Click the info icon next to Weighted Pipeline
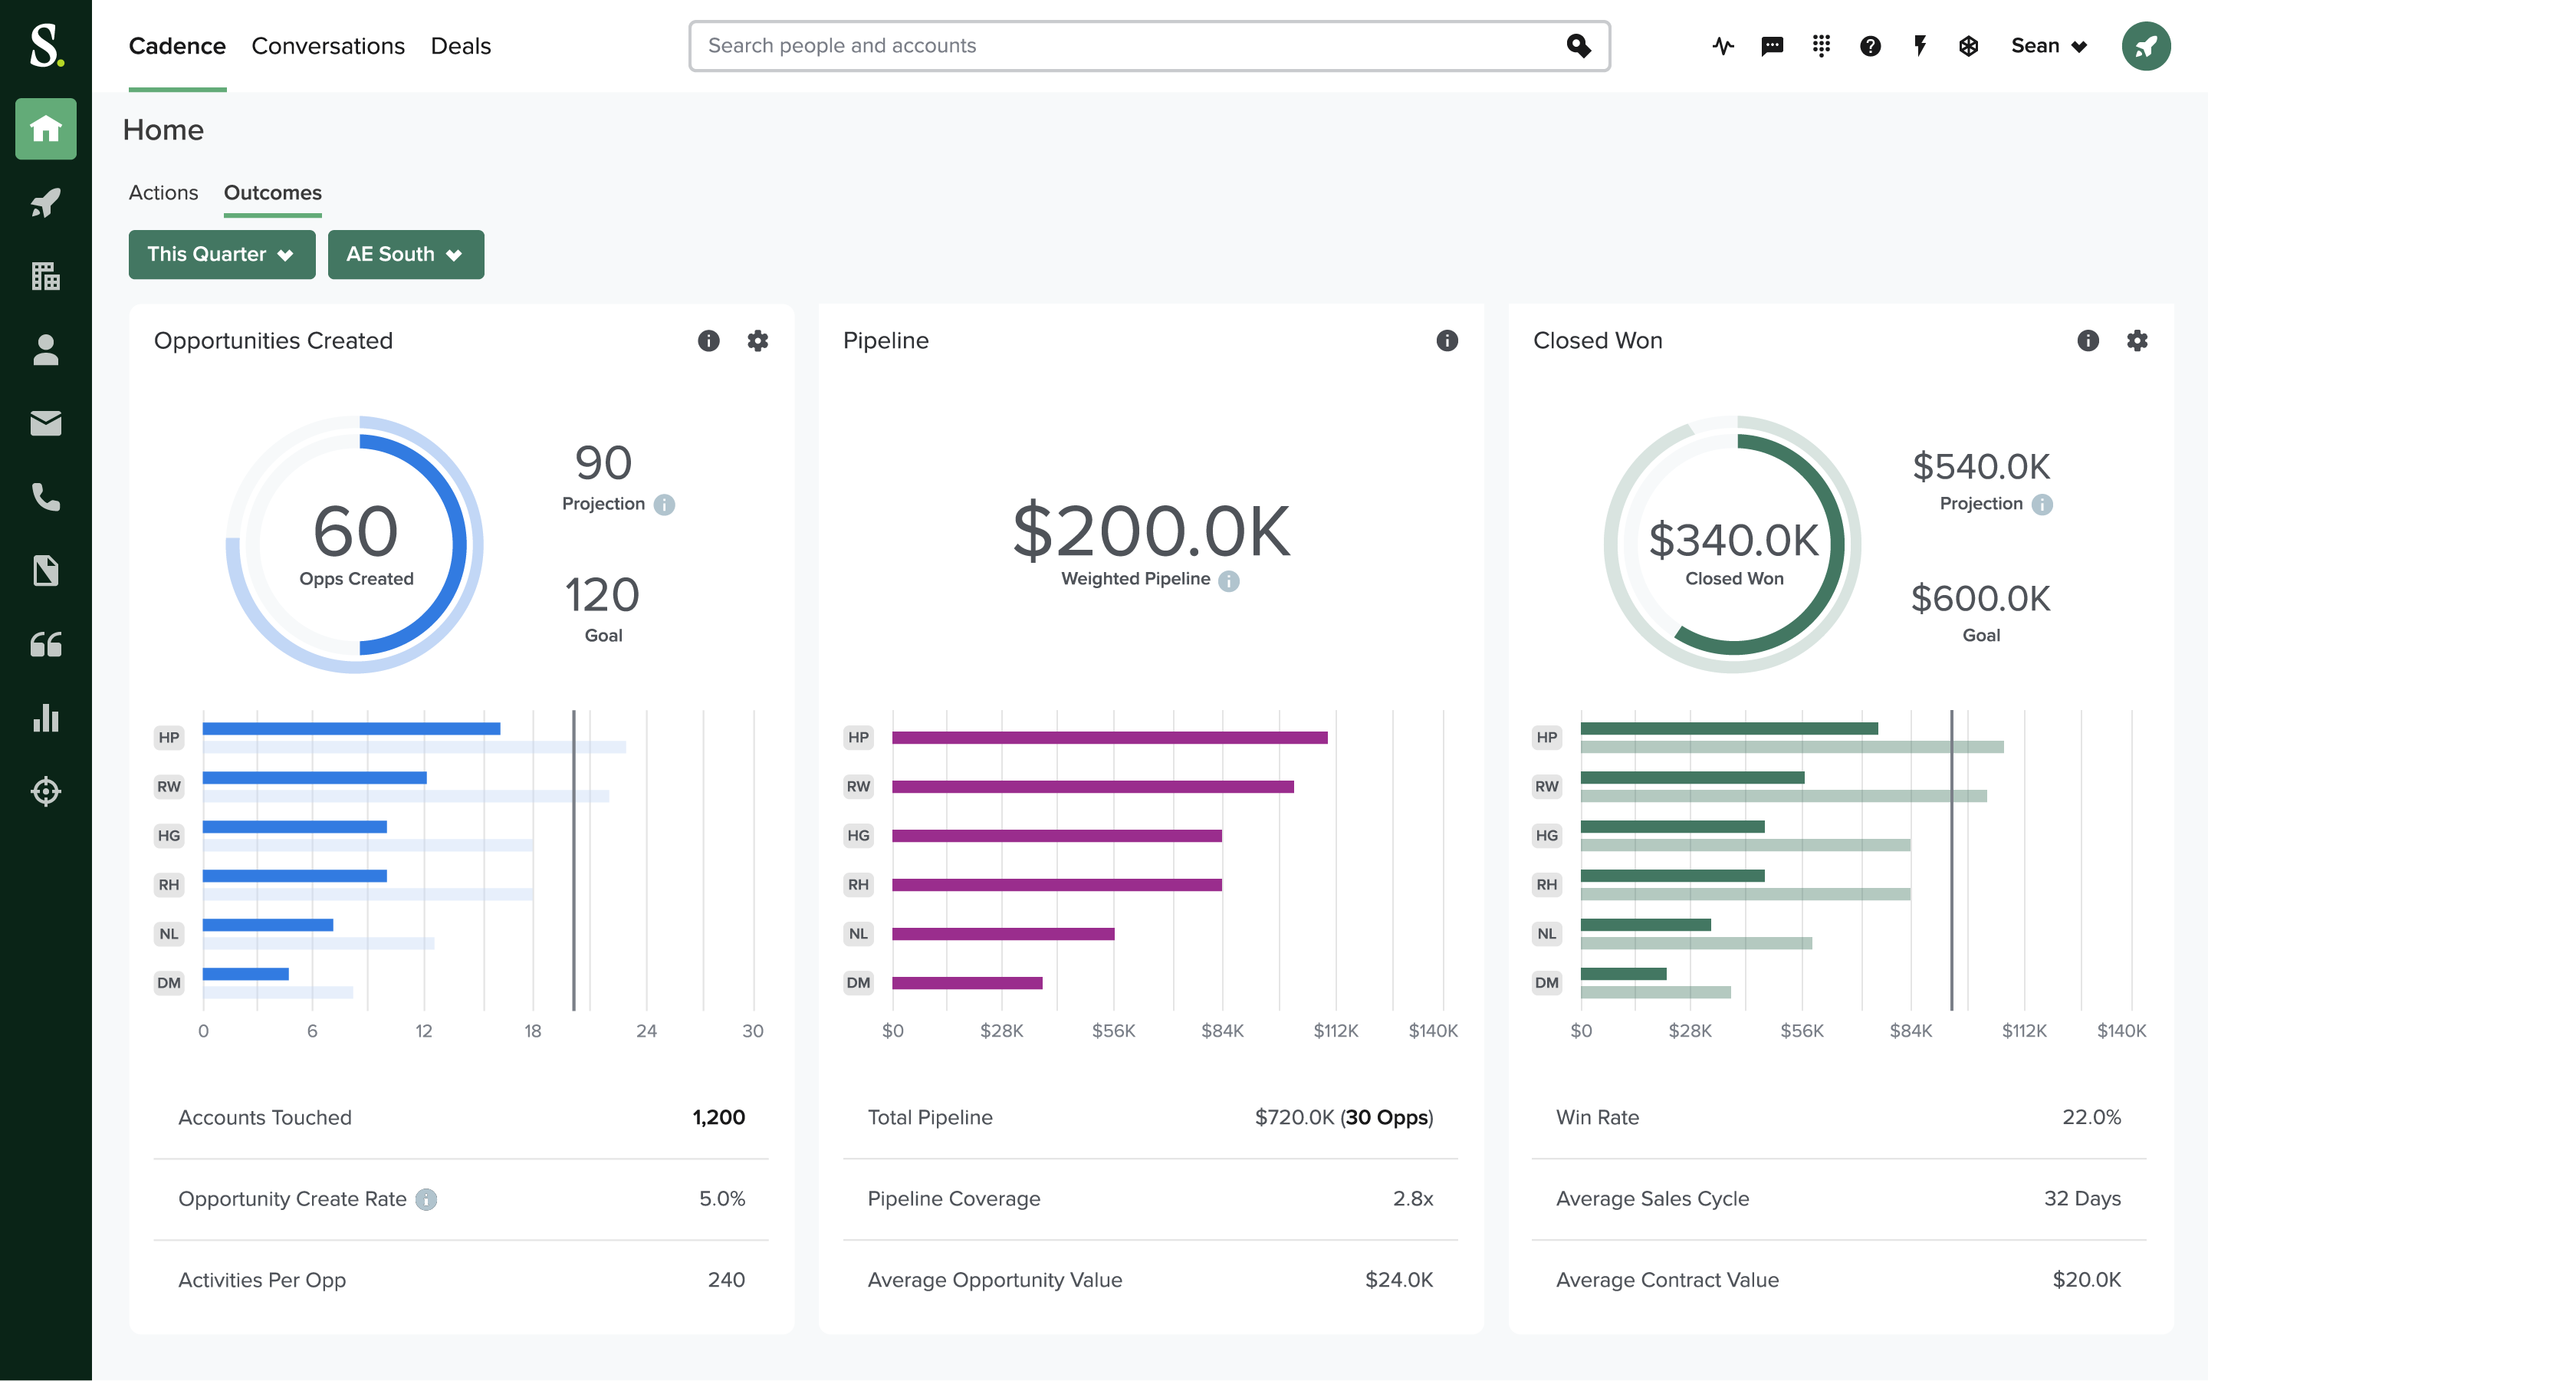This screenshot has height=1381, width=2576. pos(1228,580)
